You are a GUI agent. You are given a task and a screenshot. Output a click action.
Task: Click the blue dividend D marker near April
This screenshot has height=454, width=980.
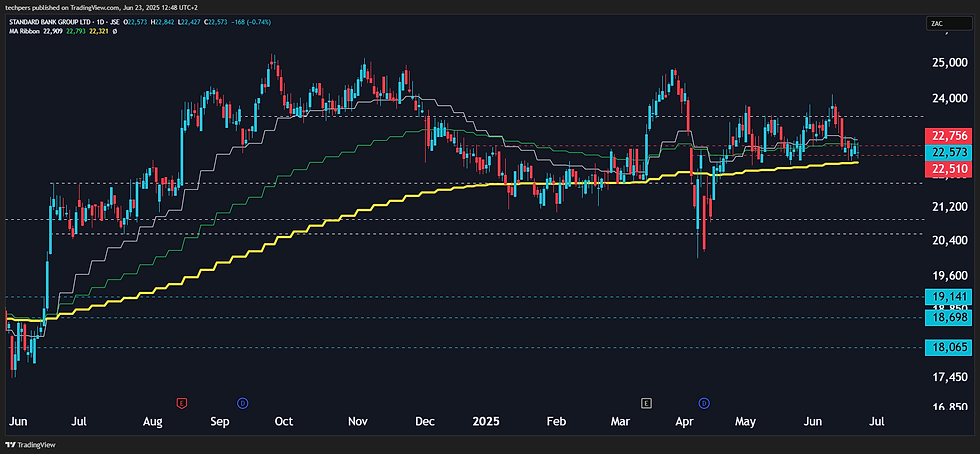tap(704, 403)
